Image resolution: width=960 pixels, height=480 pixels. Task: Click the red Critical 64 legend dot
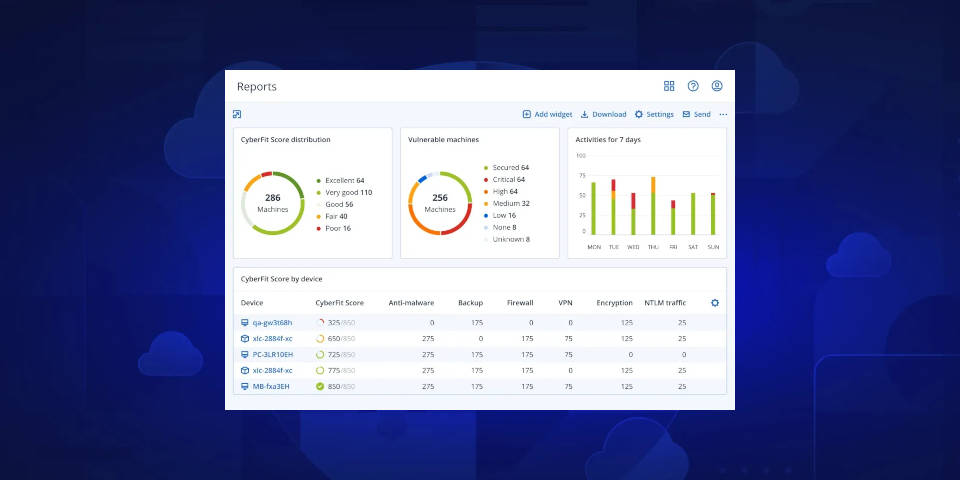(486, 180)
